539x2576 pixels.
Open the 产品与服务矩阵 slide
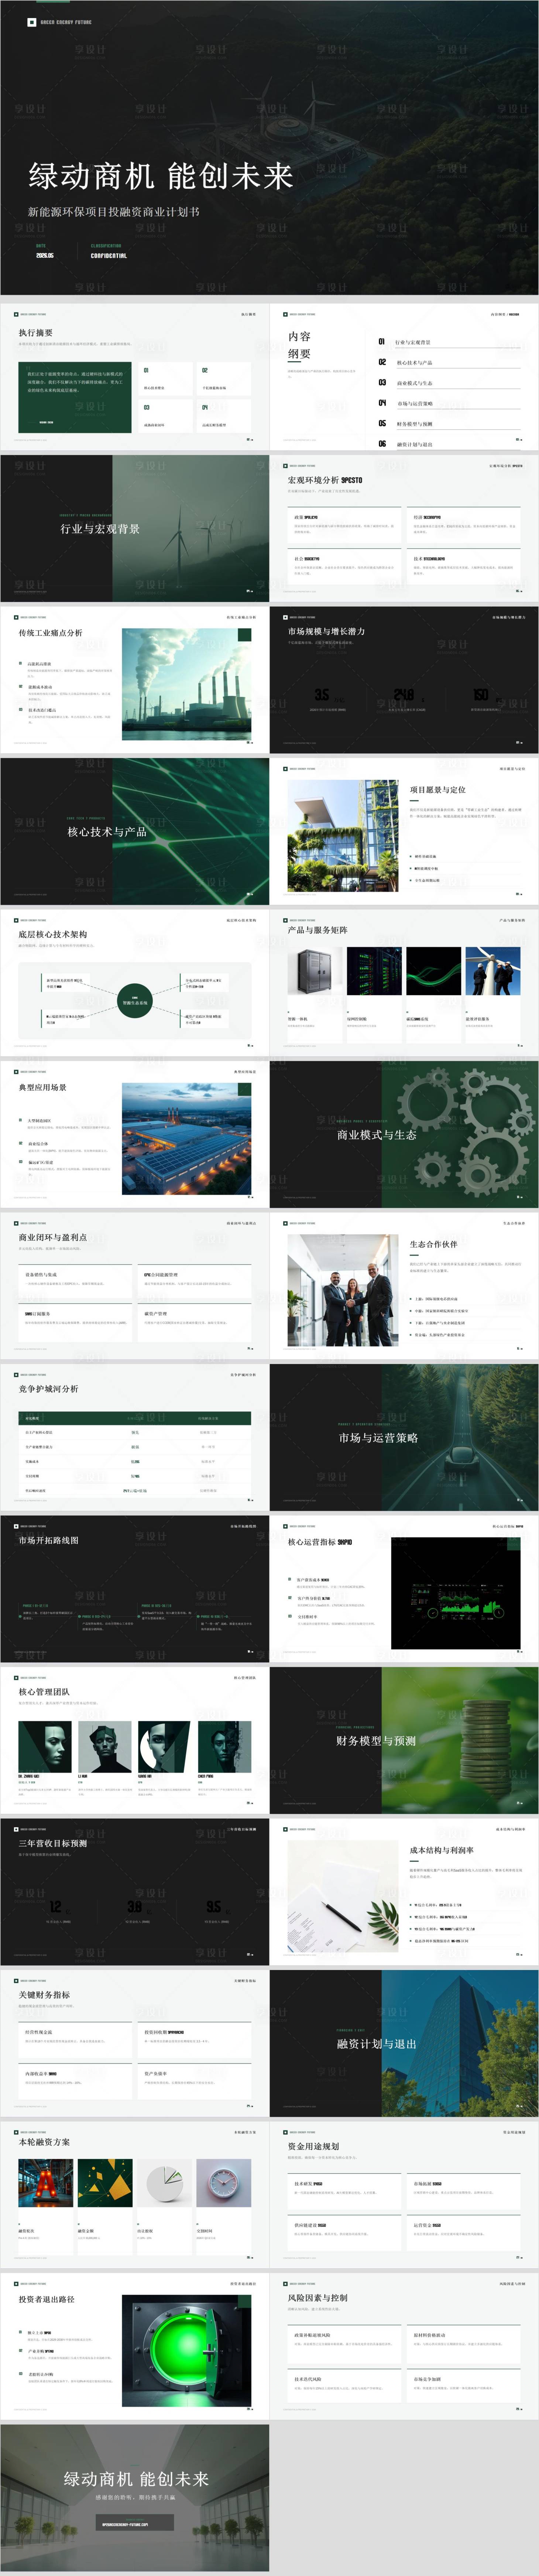coord(404,983)
